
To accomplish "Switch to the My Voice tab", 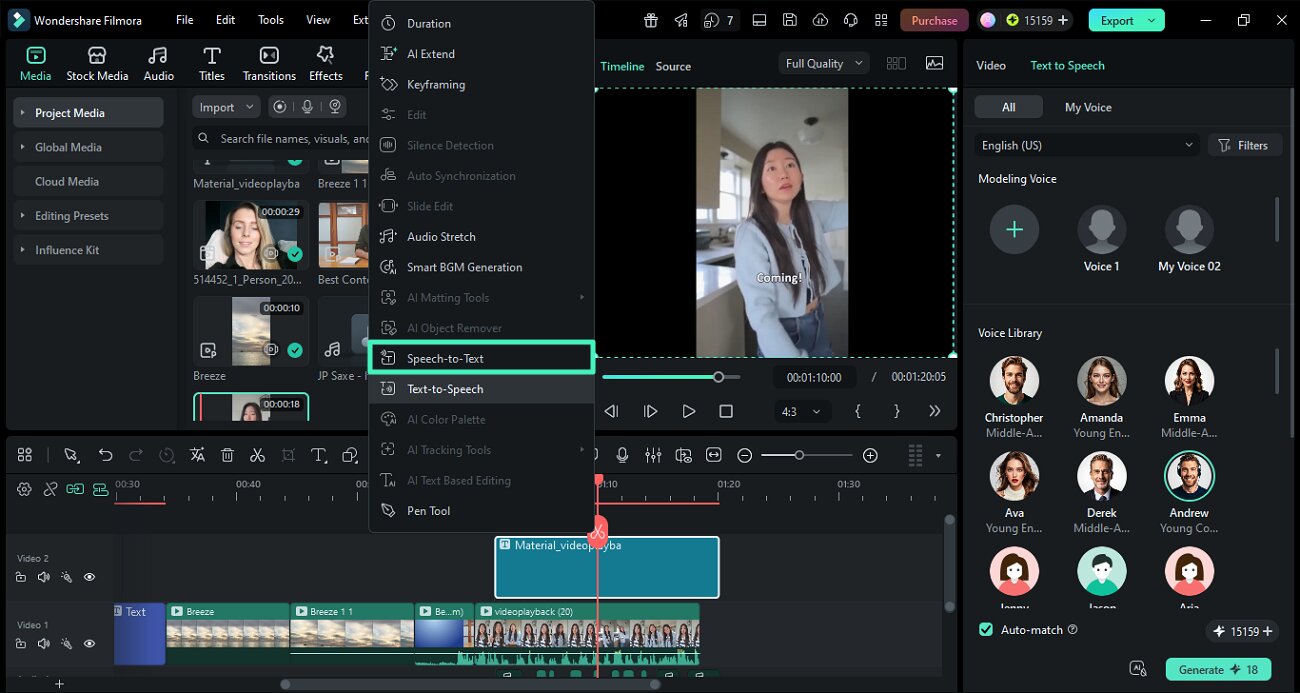I will coord(1088,107).
